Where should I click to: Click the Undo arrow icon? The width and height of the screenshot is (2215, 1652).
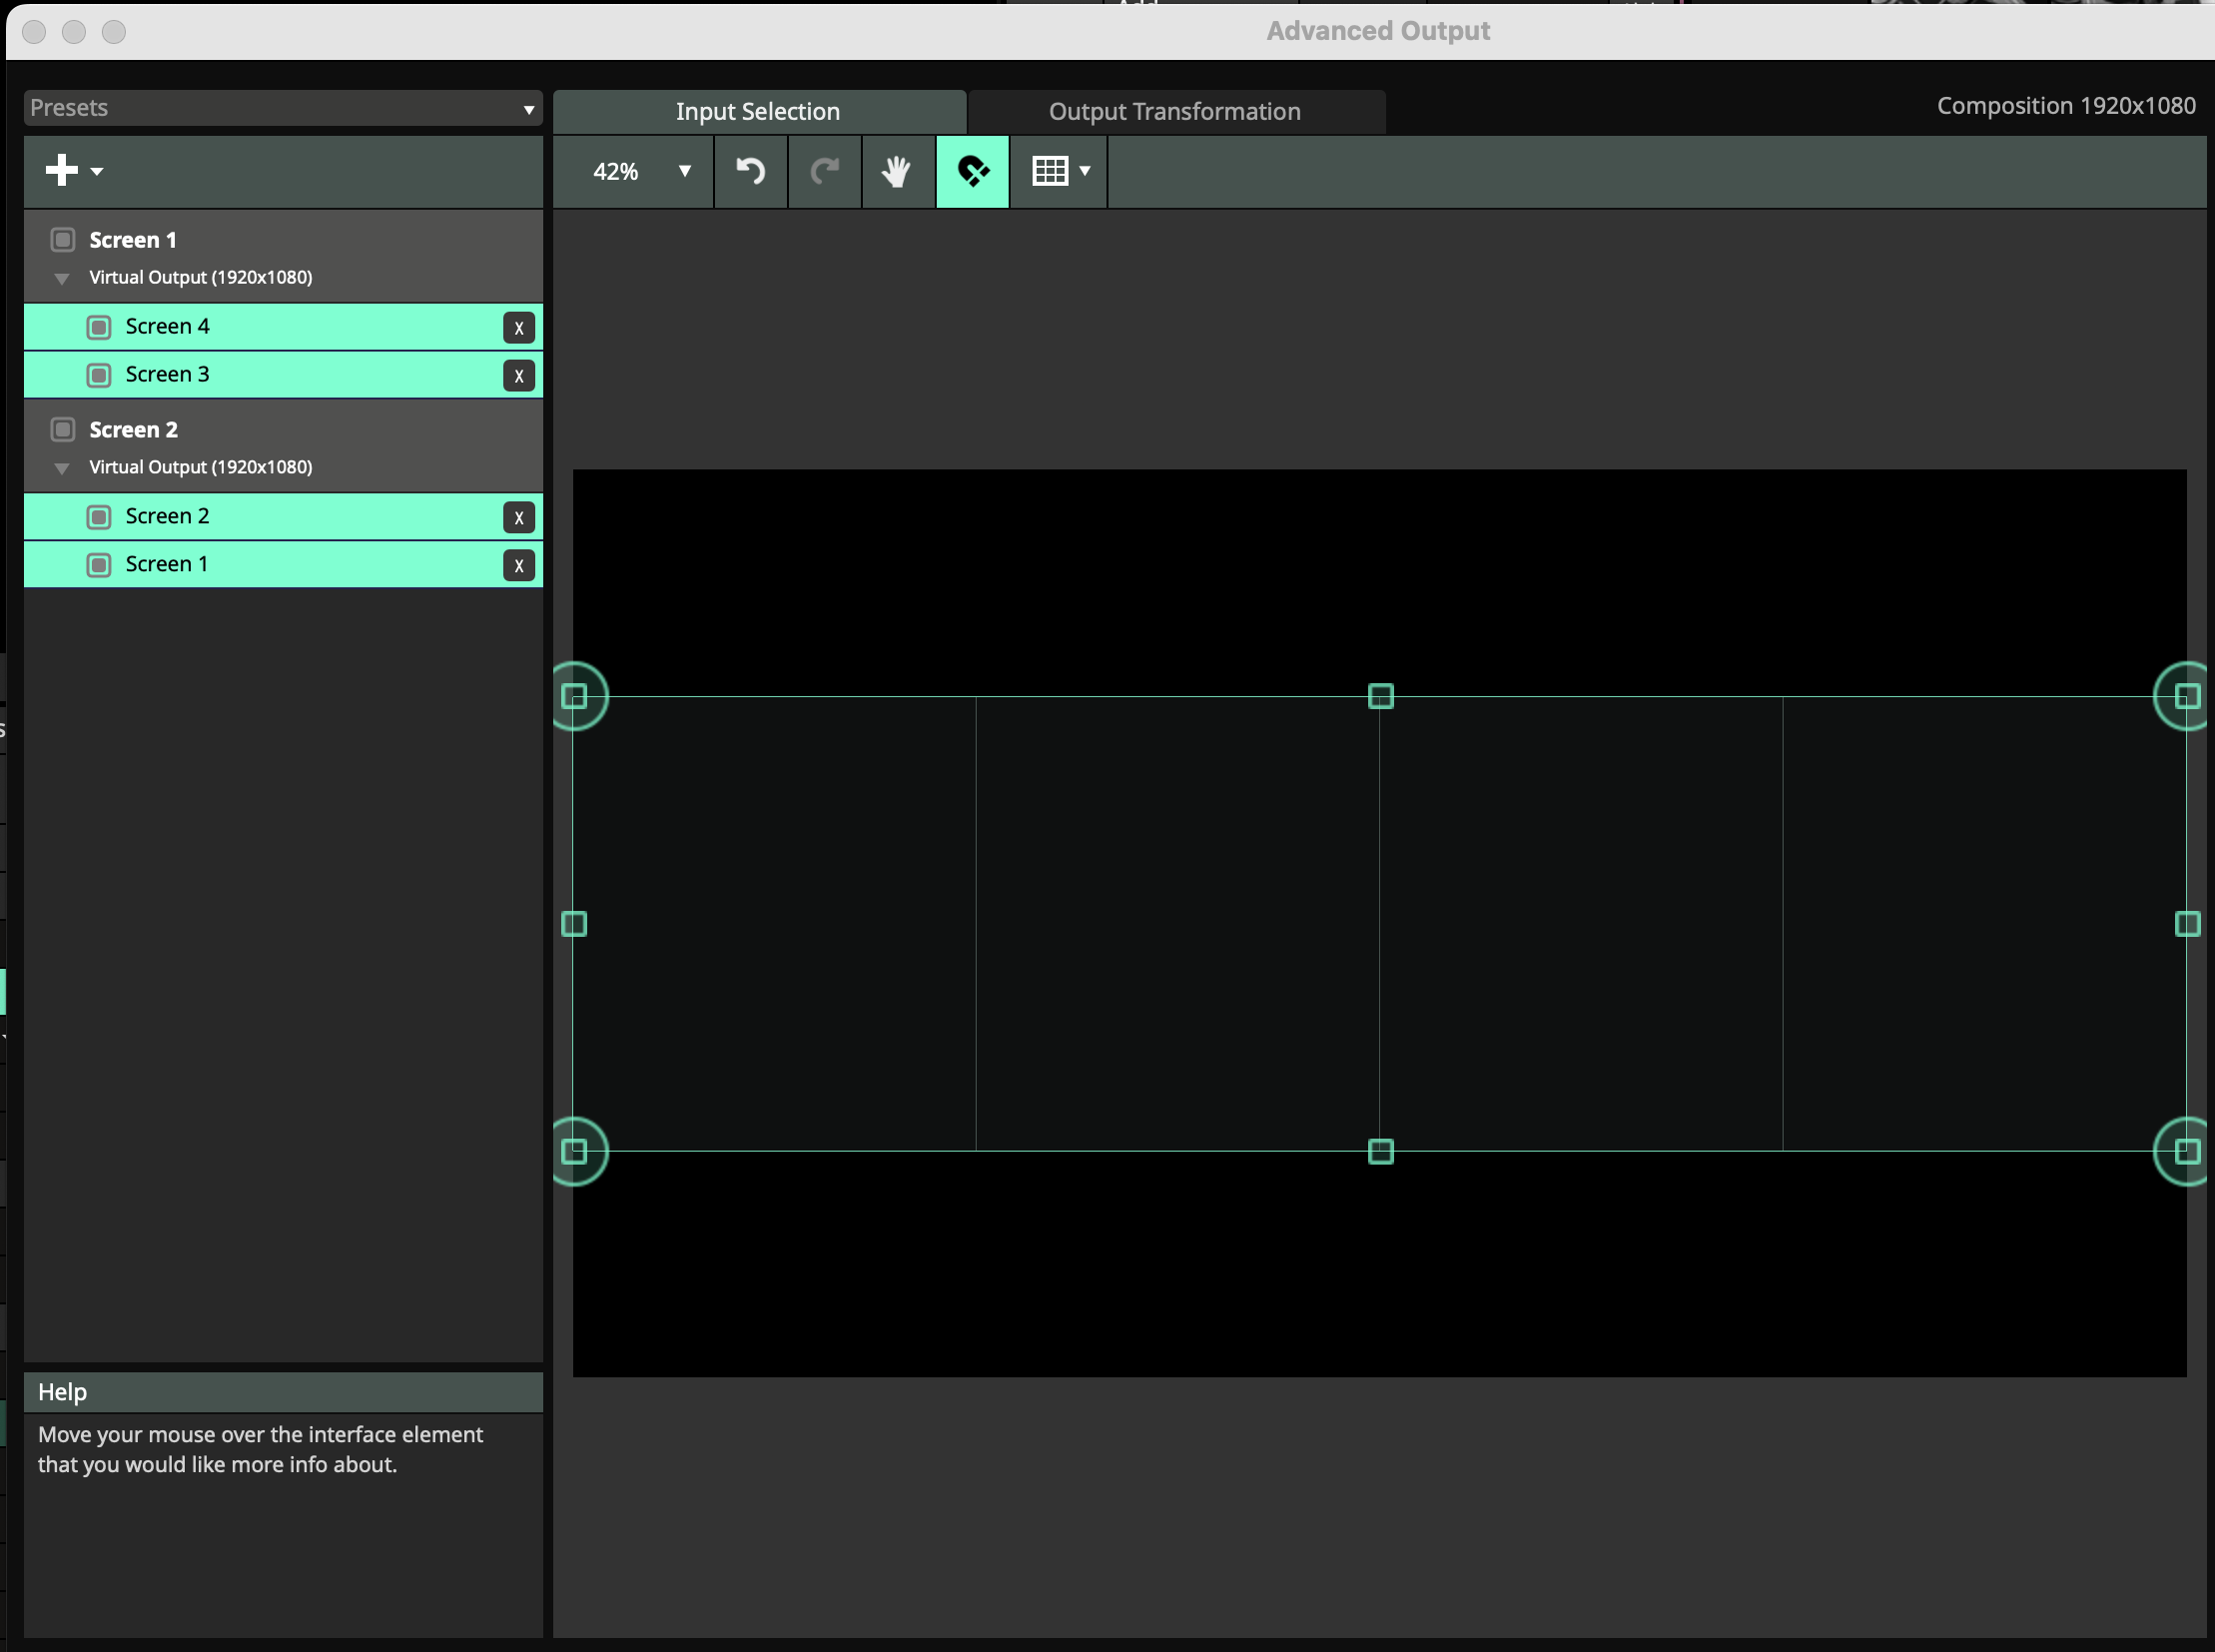[x=750, y=171]
